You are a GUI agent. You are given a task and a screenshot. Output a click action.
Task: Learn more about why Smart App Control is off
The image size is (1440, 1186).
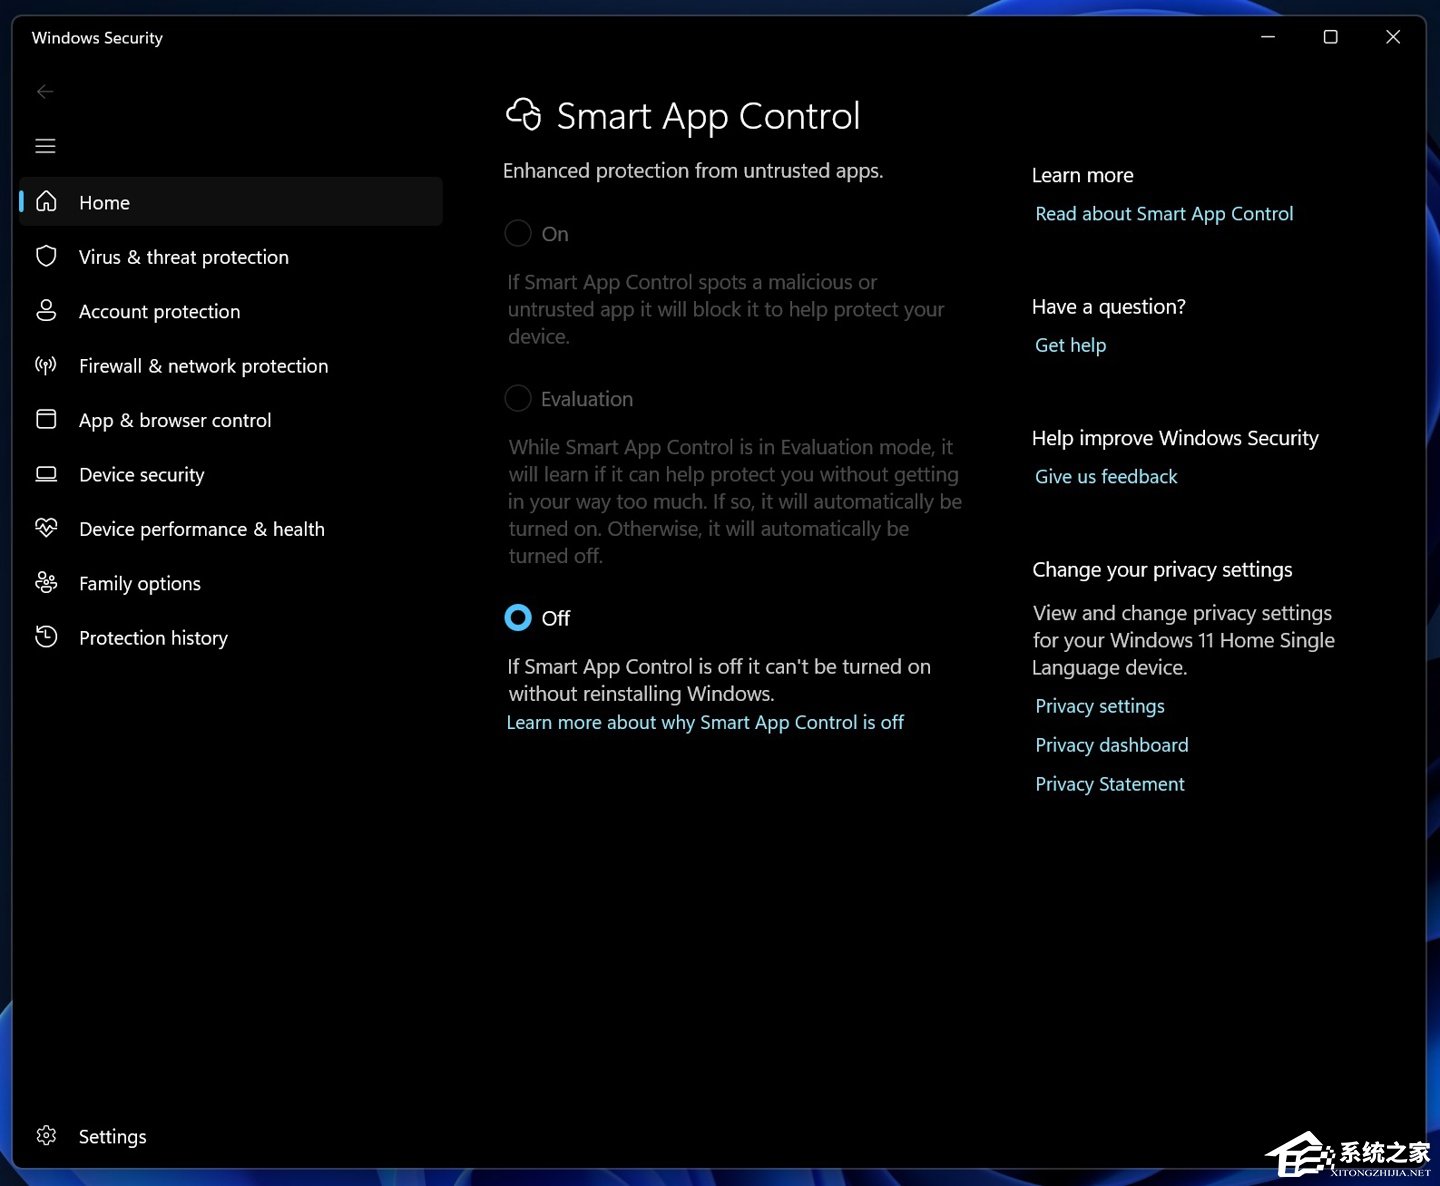click(705, 722)
